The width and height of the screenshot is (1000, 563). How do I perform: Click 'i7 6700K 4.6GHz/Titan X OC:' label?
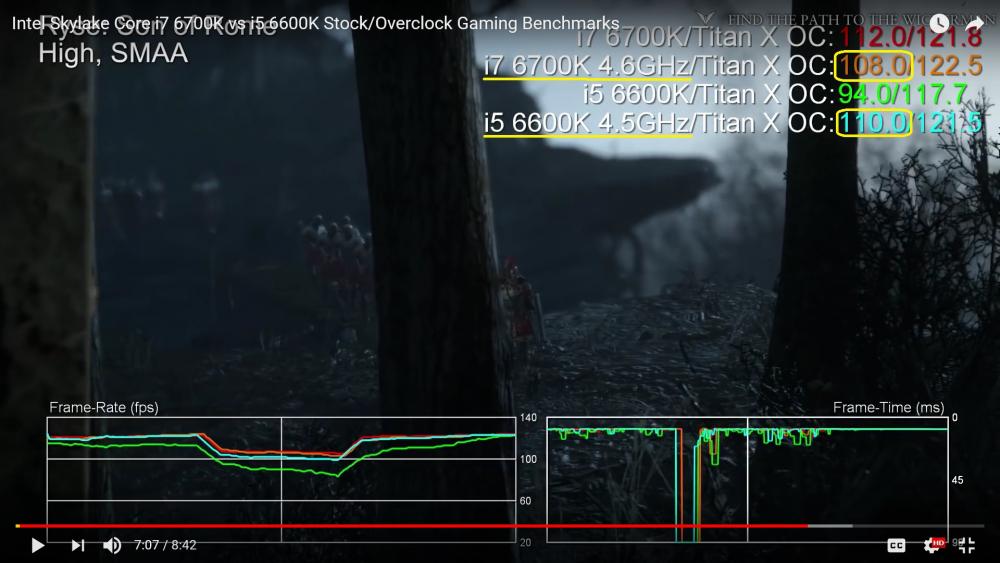659,66
